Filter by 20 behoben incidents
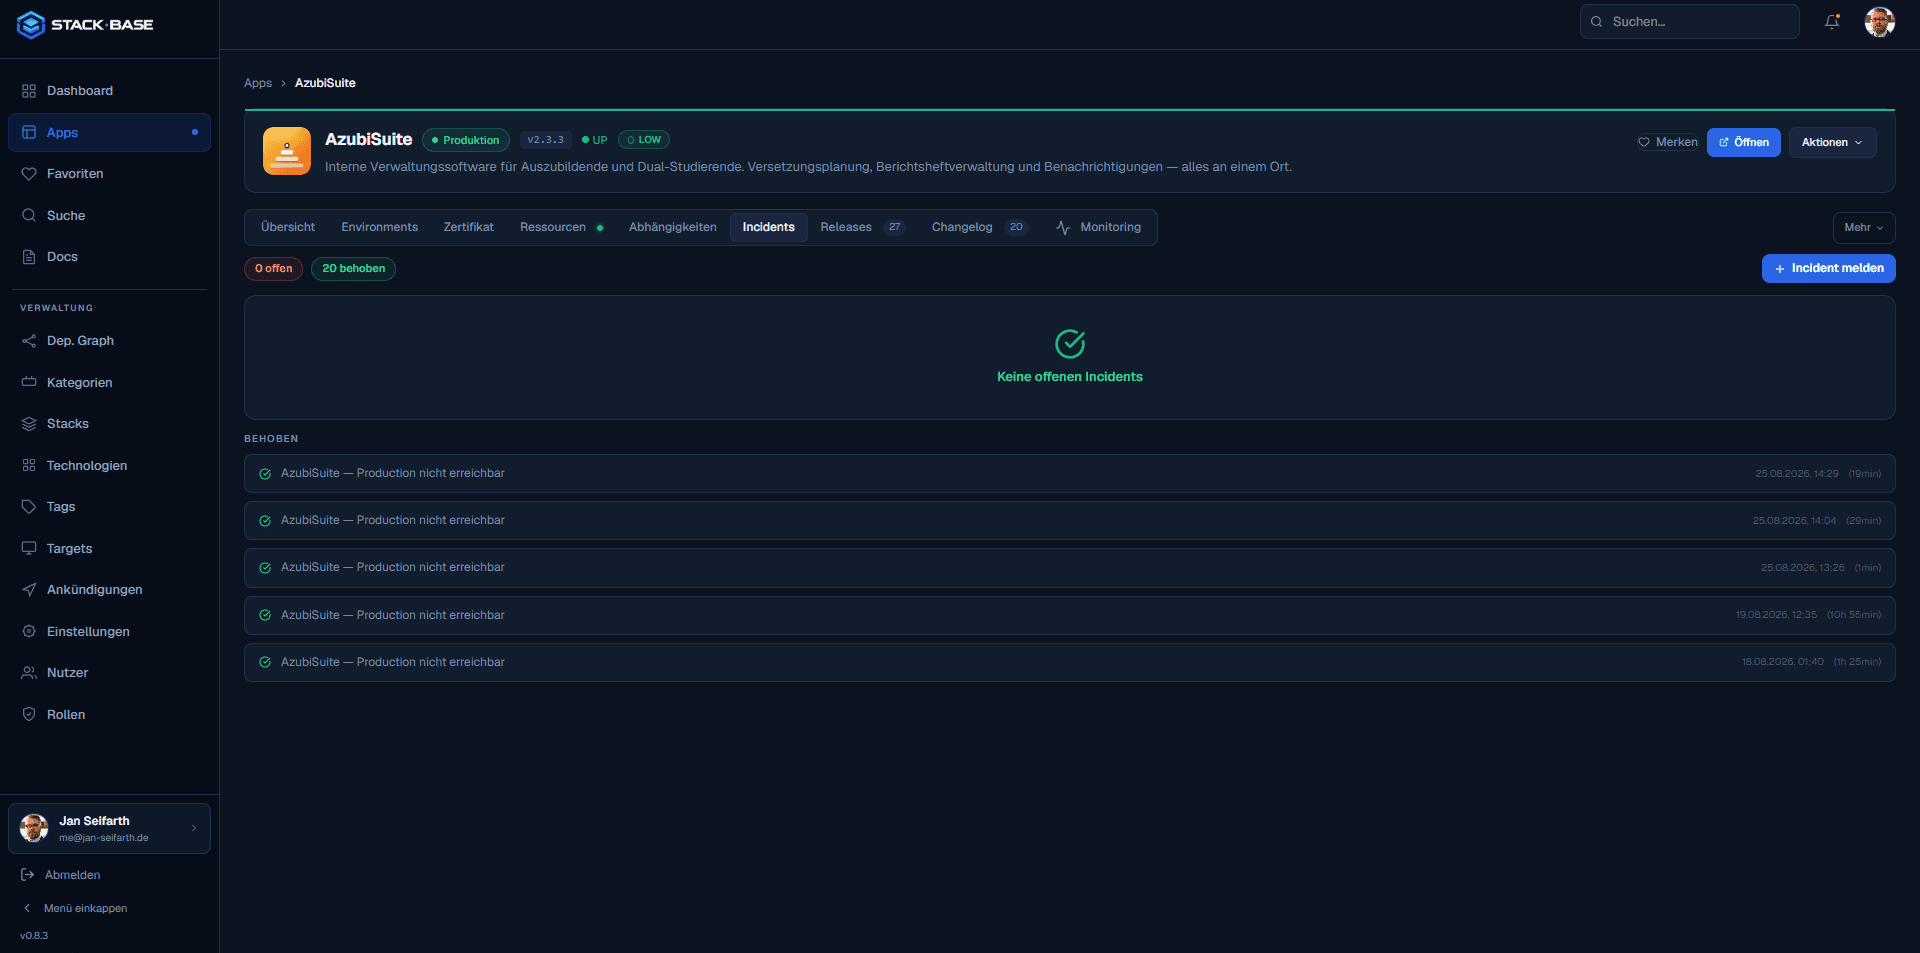 point(353,269)
